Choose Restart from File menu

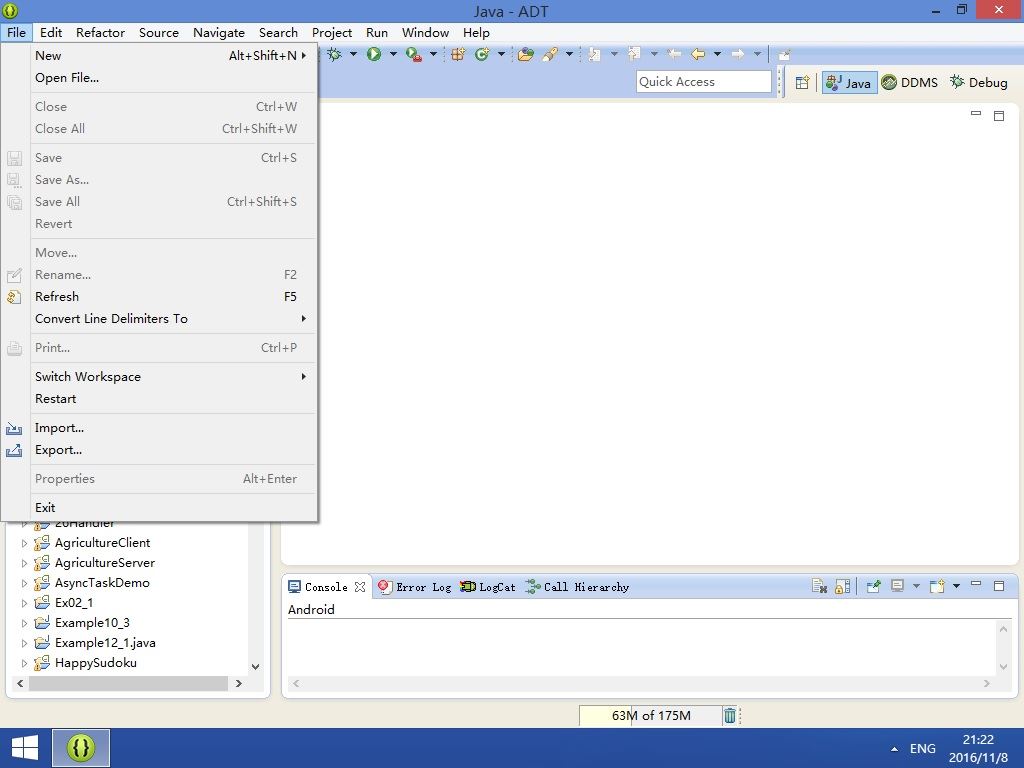tap(171, 399)
